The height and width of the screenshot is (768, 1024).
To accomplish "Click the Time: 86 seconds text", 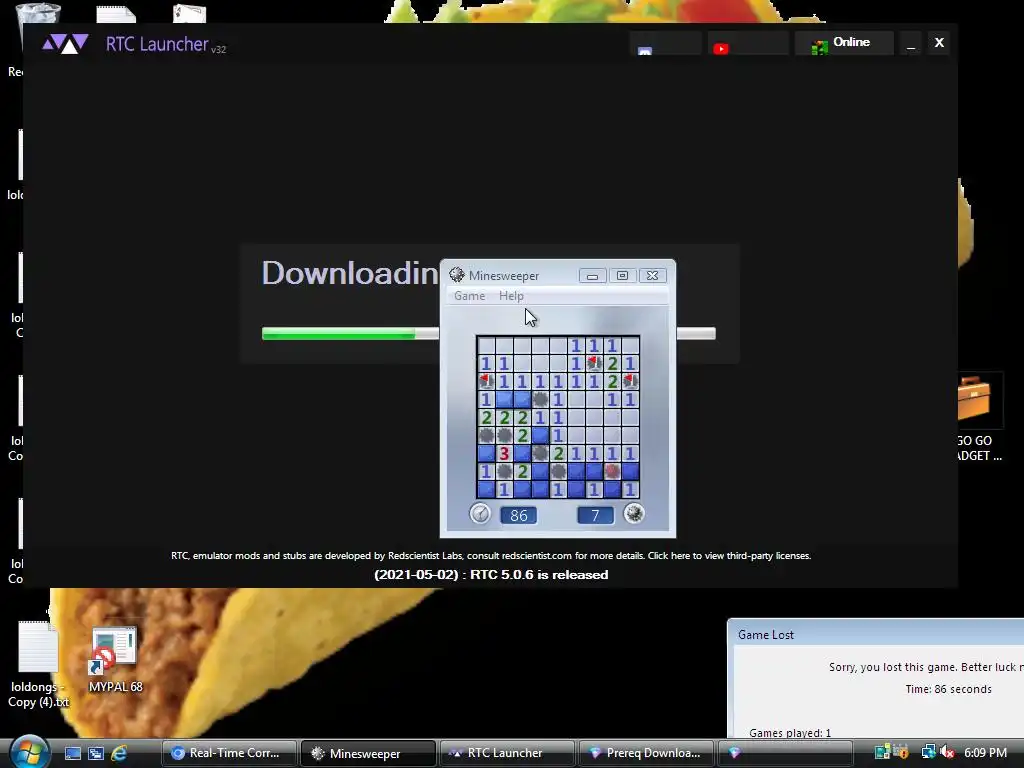I will (948, 690).
